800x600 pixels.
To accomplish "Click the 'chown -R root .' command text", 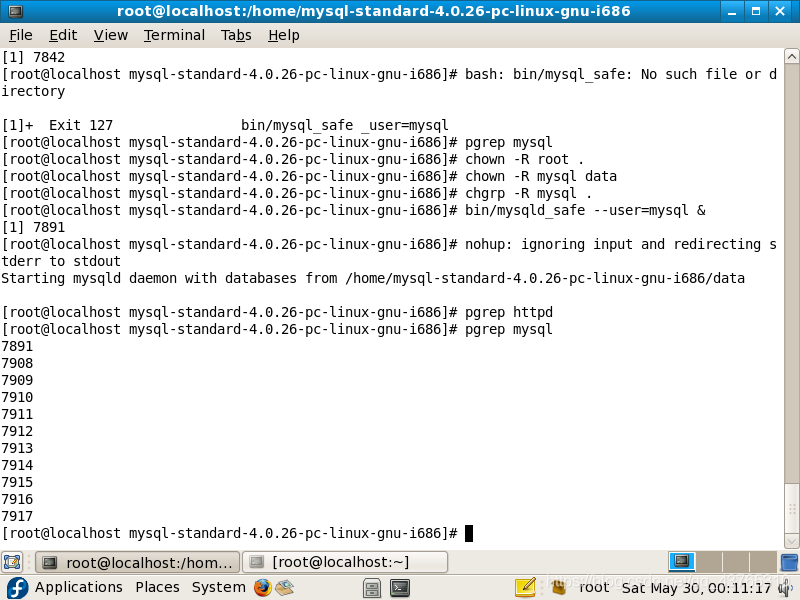I will click(x=524, y=159).
